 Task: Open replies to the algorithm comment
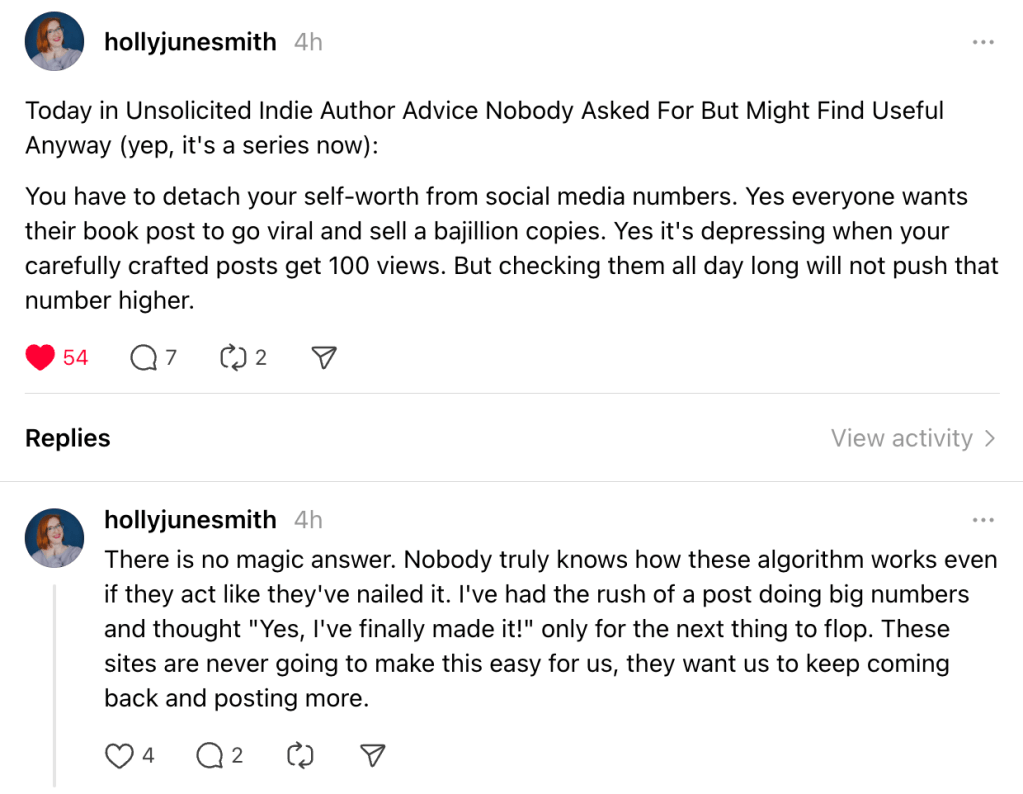tap(209, 755)
